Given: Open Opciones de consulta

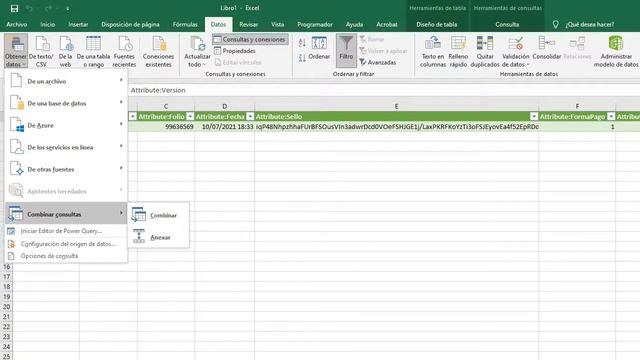Looking at the screenshot, I should tap(66, 256).
